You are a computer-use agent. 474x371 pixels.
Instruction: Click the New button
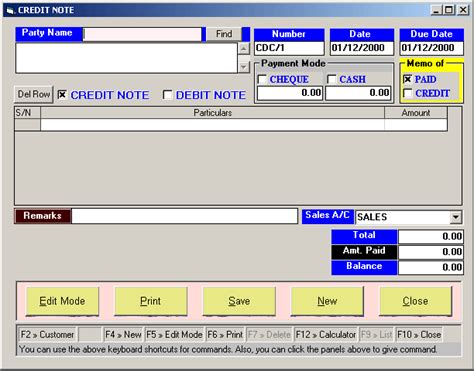(327, 301)
